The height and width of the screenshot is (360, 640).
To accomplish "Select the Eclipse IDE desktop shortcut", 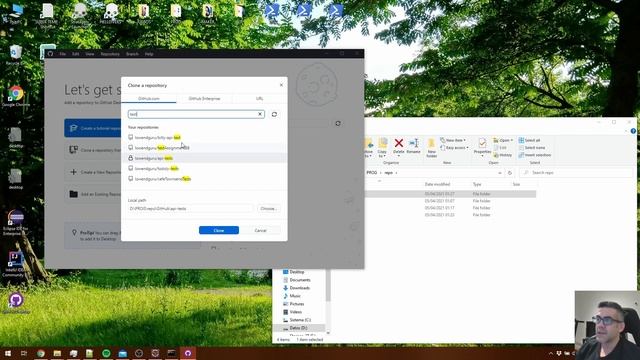I will pyautogui.click(x=16, y=222).
